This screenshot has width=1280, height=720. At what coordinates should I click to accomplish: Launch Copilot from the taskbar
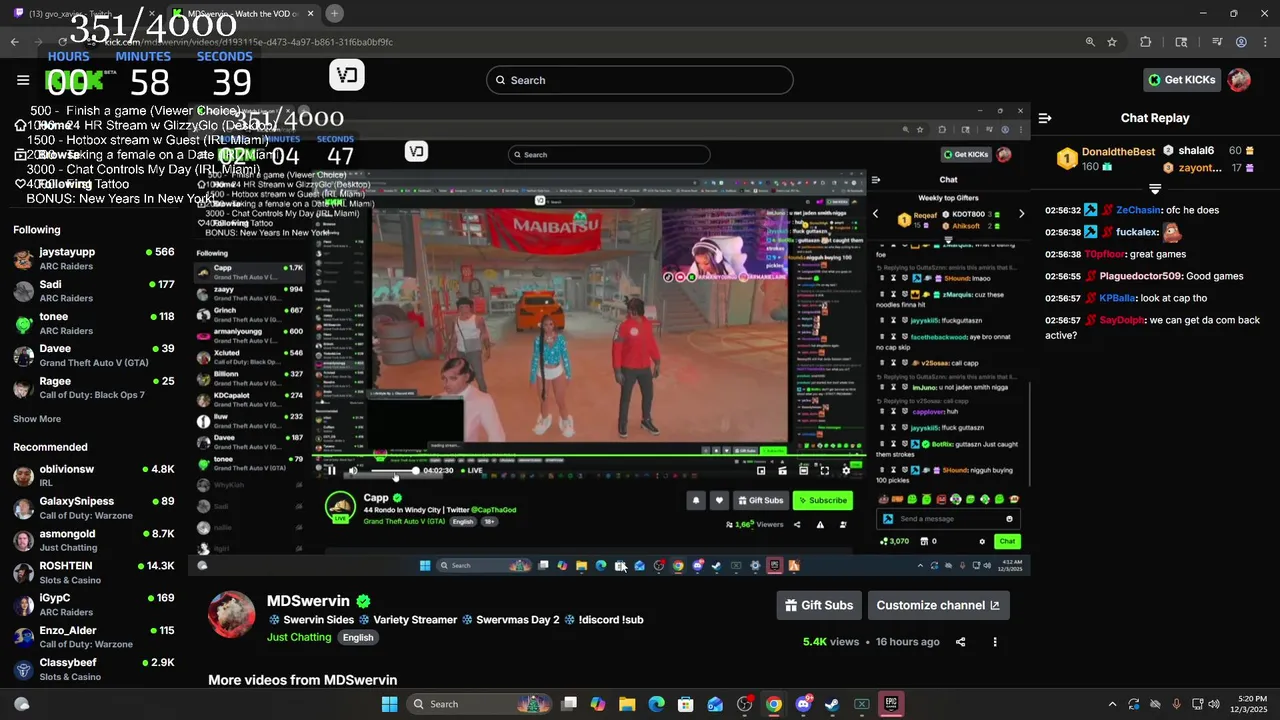click(x=598, y=704)
